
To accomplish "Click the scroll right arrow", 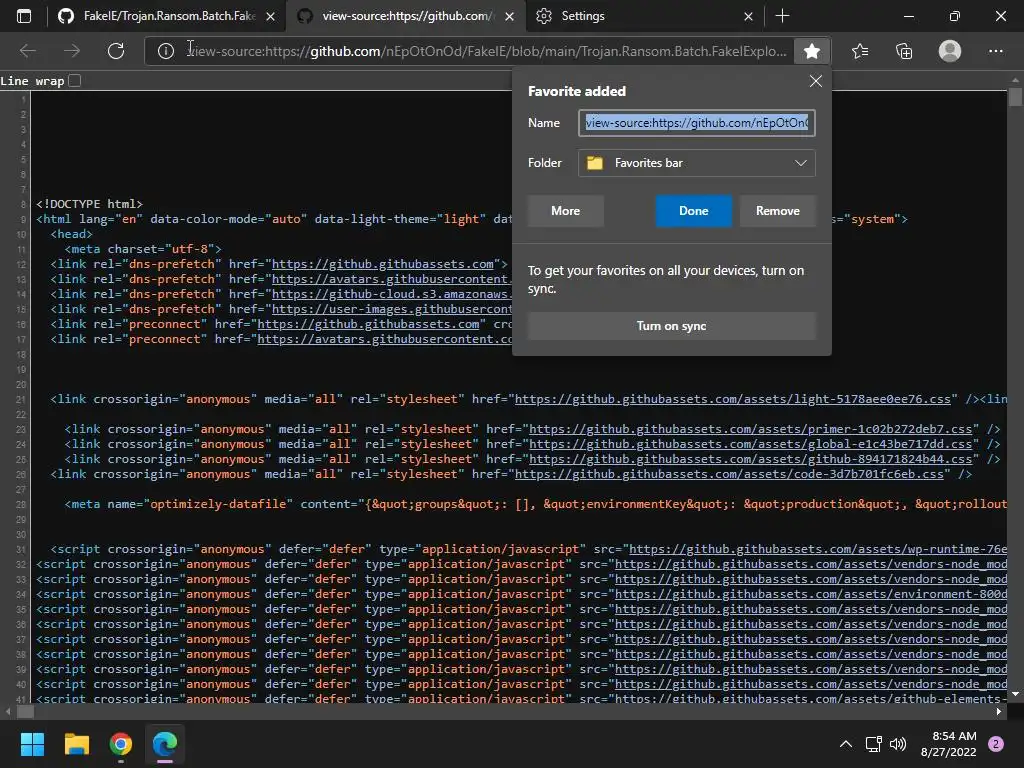I will 999,712.
